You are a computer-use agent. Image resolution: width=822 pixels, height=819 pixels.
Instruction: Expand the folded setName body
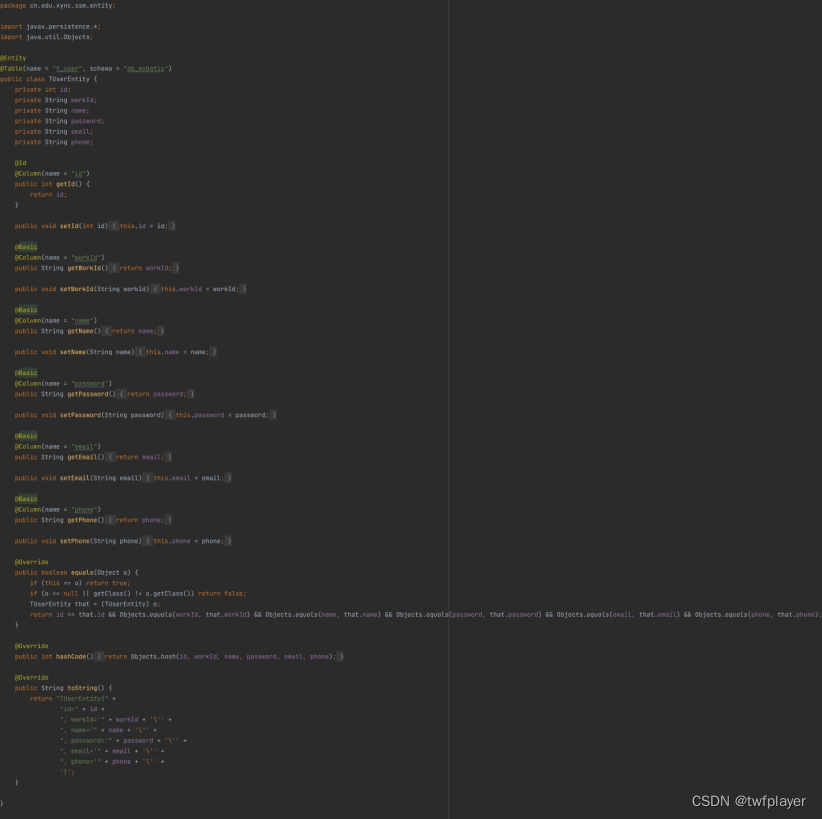coord(177,352)
